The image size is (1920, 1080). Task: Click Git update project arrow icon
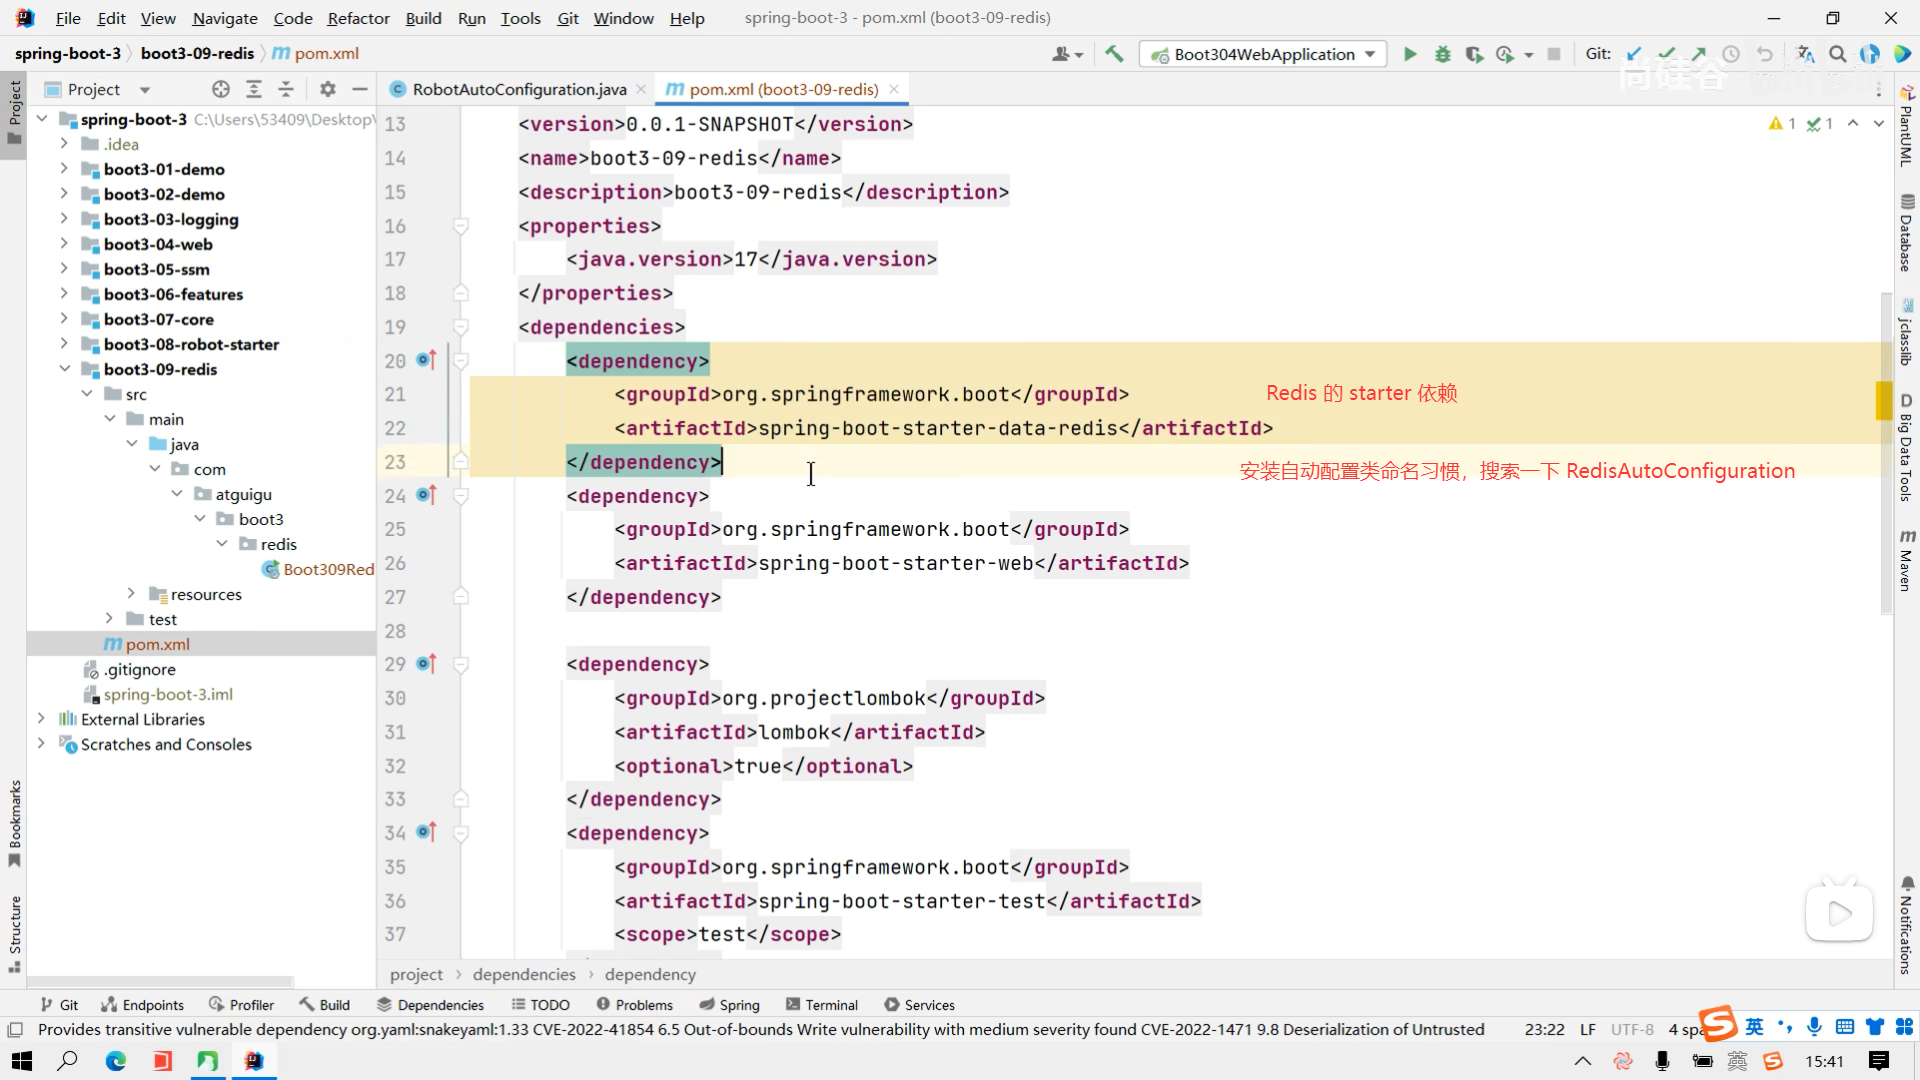pyautogui.click(x=1634, y=54)
